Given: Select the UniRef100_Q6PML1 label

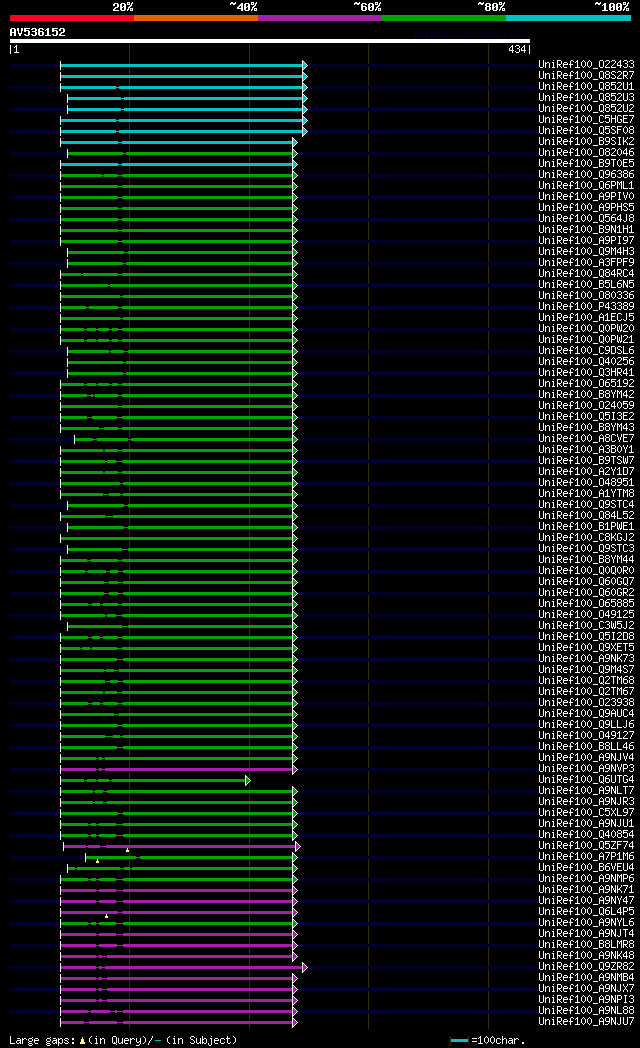Looking at the screenshot, I should coord(586,186).
